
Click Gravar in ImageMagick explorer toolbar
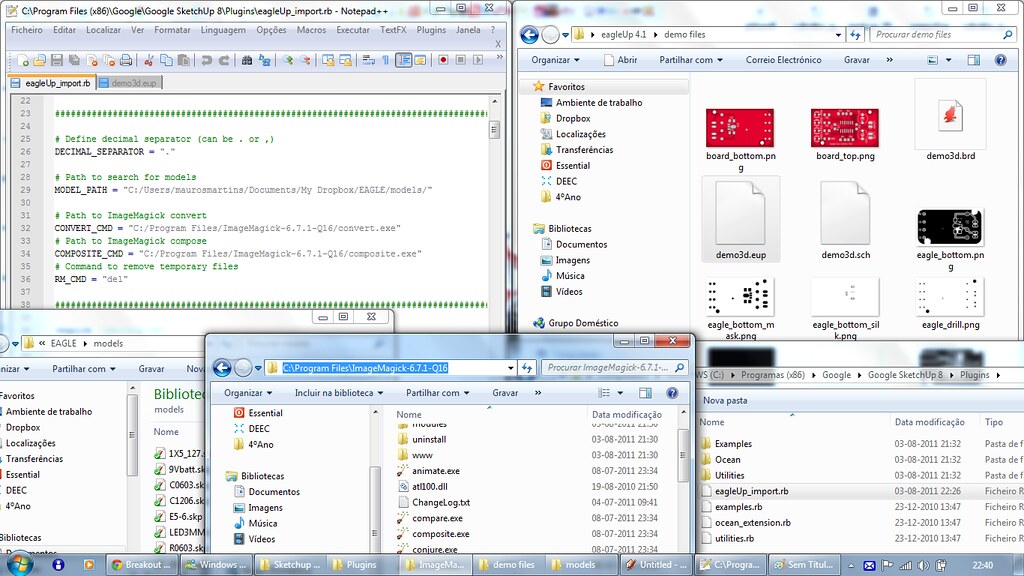point(505,392)
